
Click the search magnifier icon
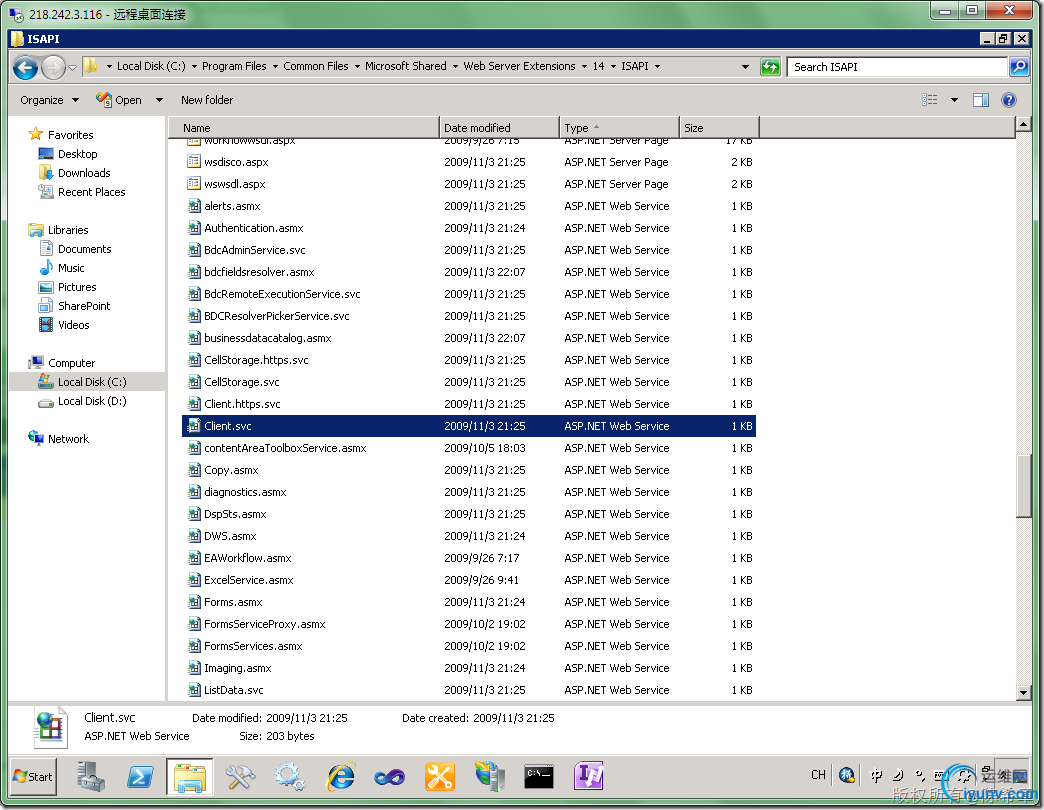click(1019, 67)
